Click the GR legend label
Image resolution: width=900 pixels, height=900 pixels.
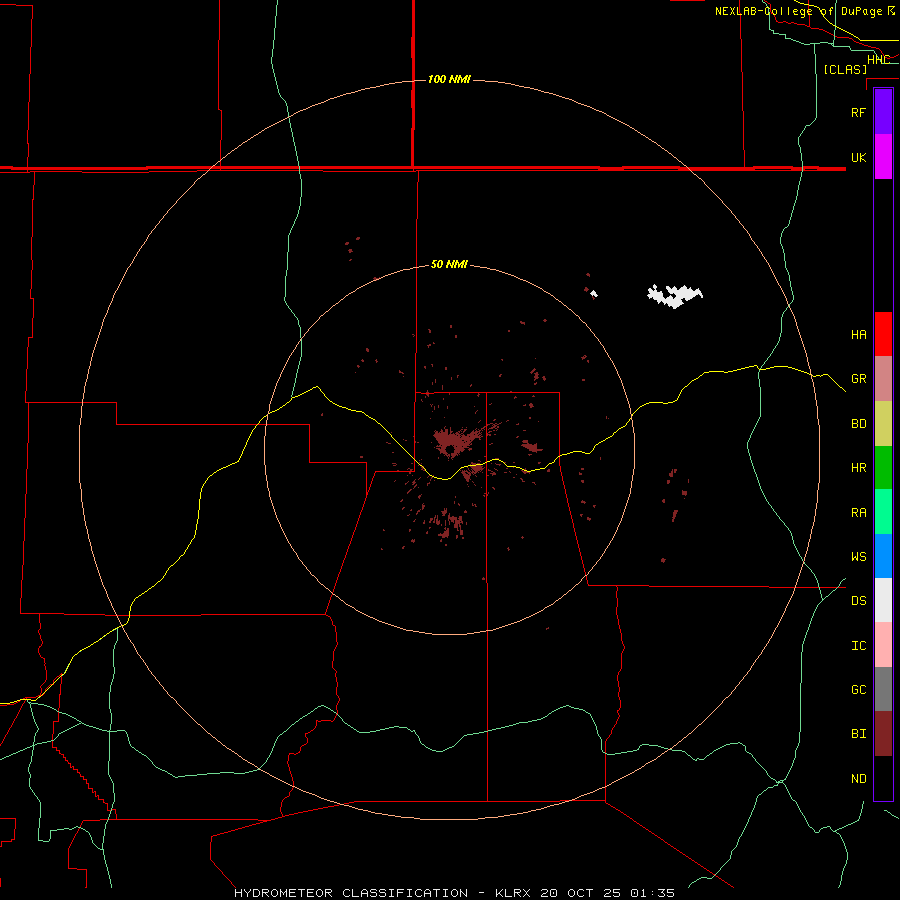[858, 379]
